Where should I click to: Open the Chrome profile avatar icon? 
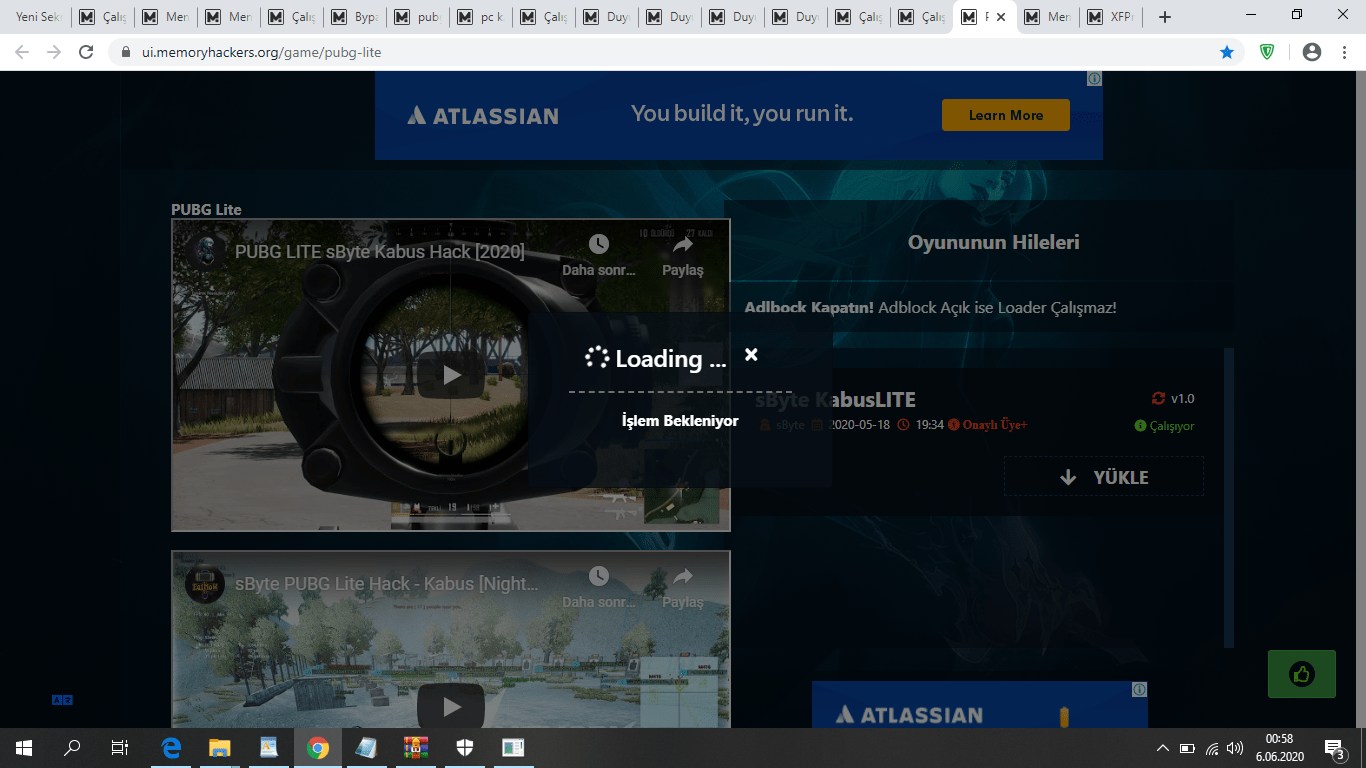pyautogui.click(x=1312, y=52)
